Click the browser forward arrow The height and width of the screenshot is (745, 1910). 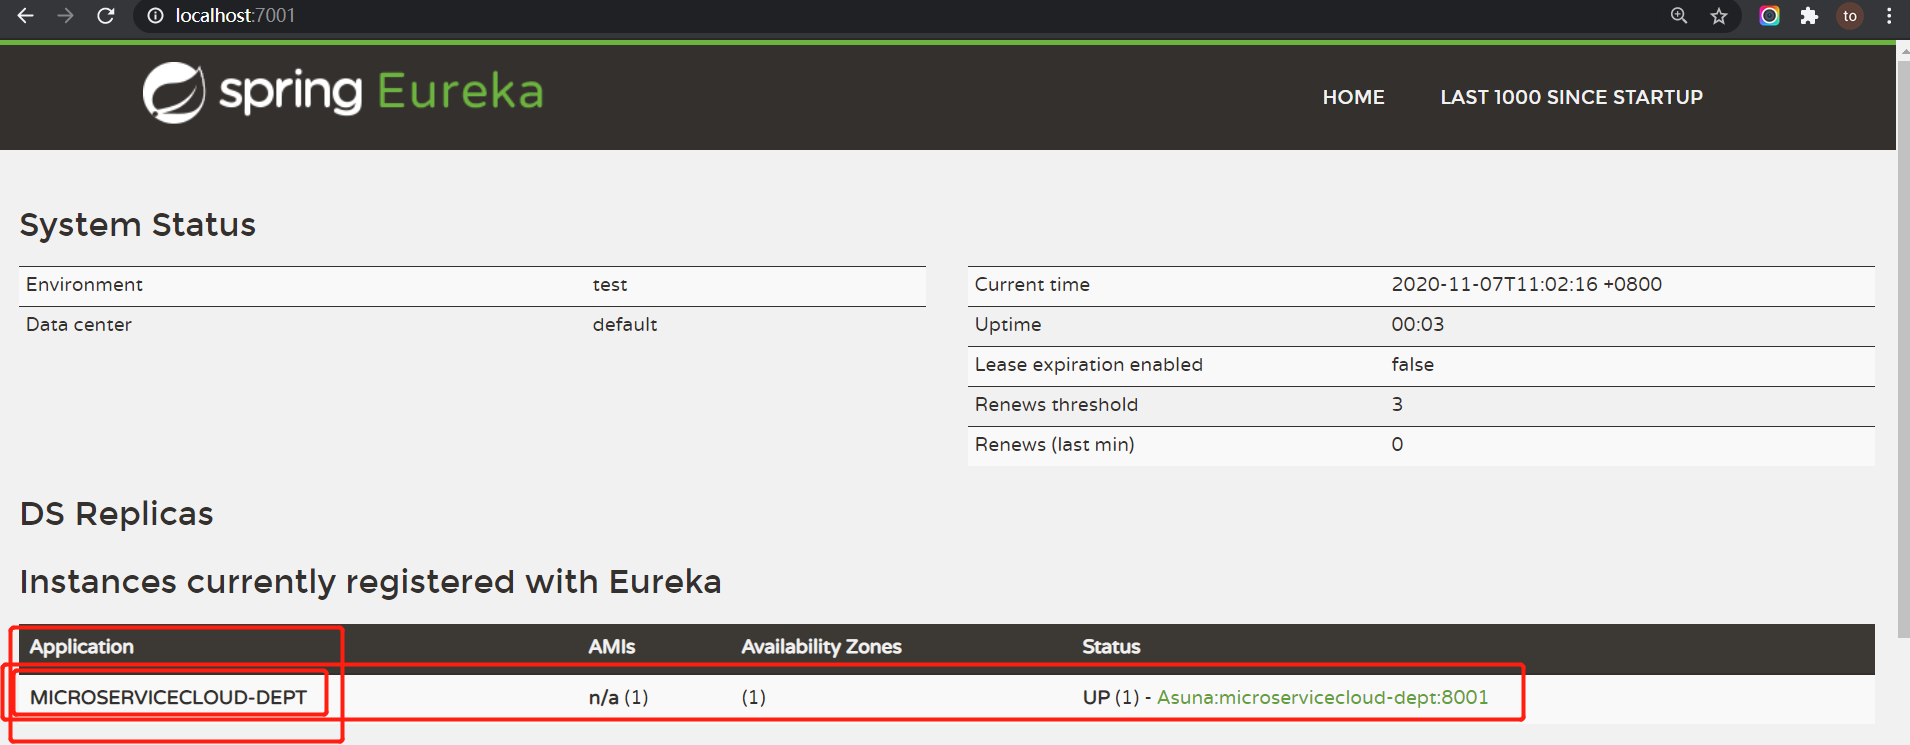point(66,16)
